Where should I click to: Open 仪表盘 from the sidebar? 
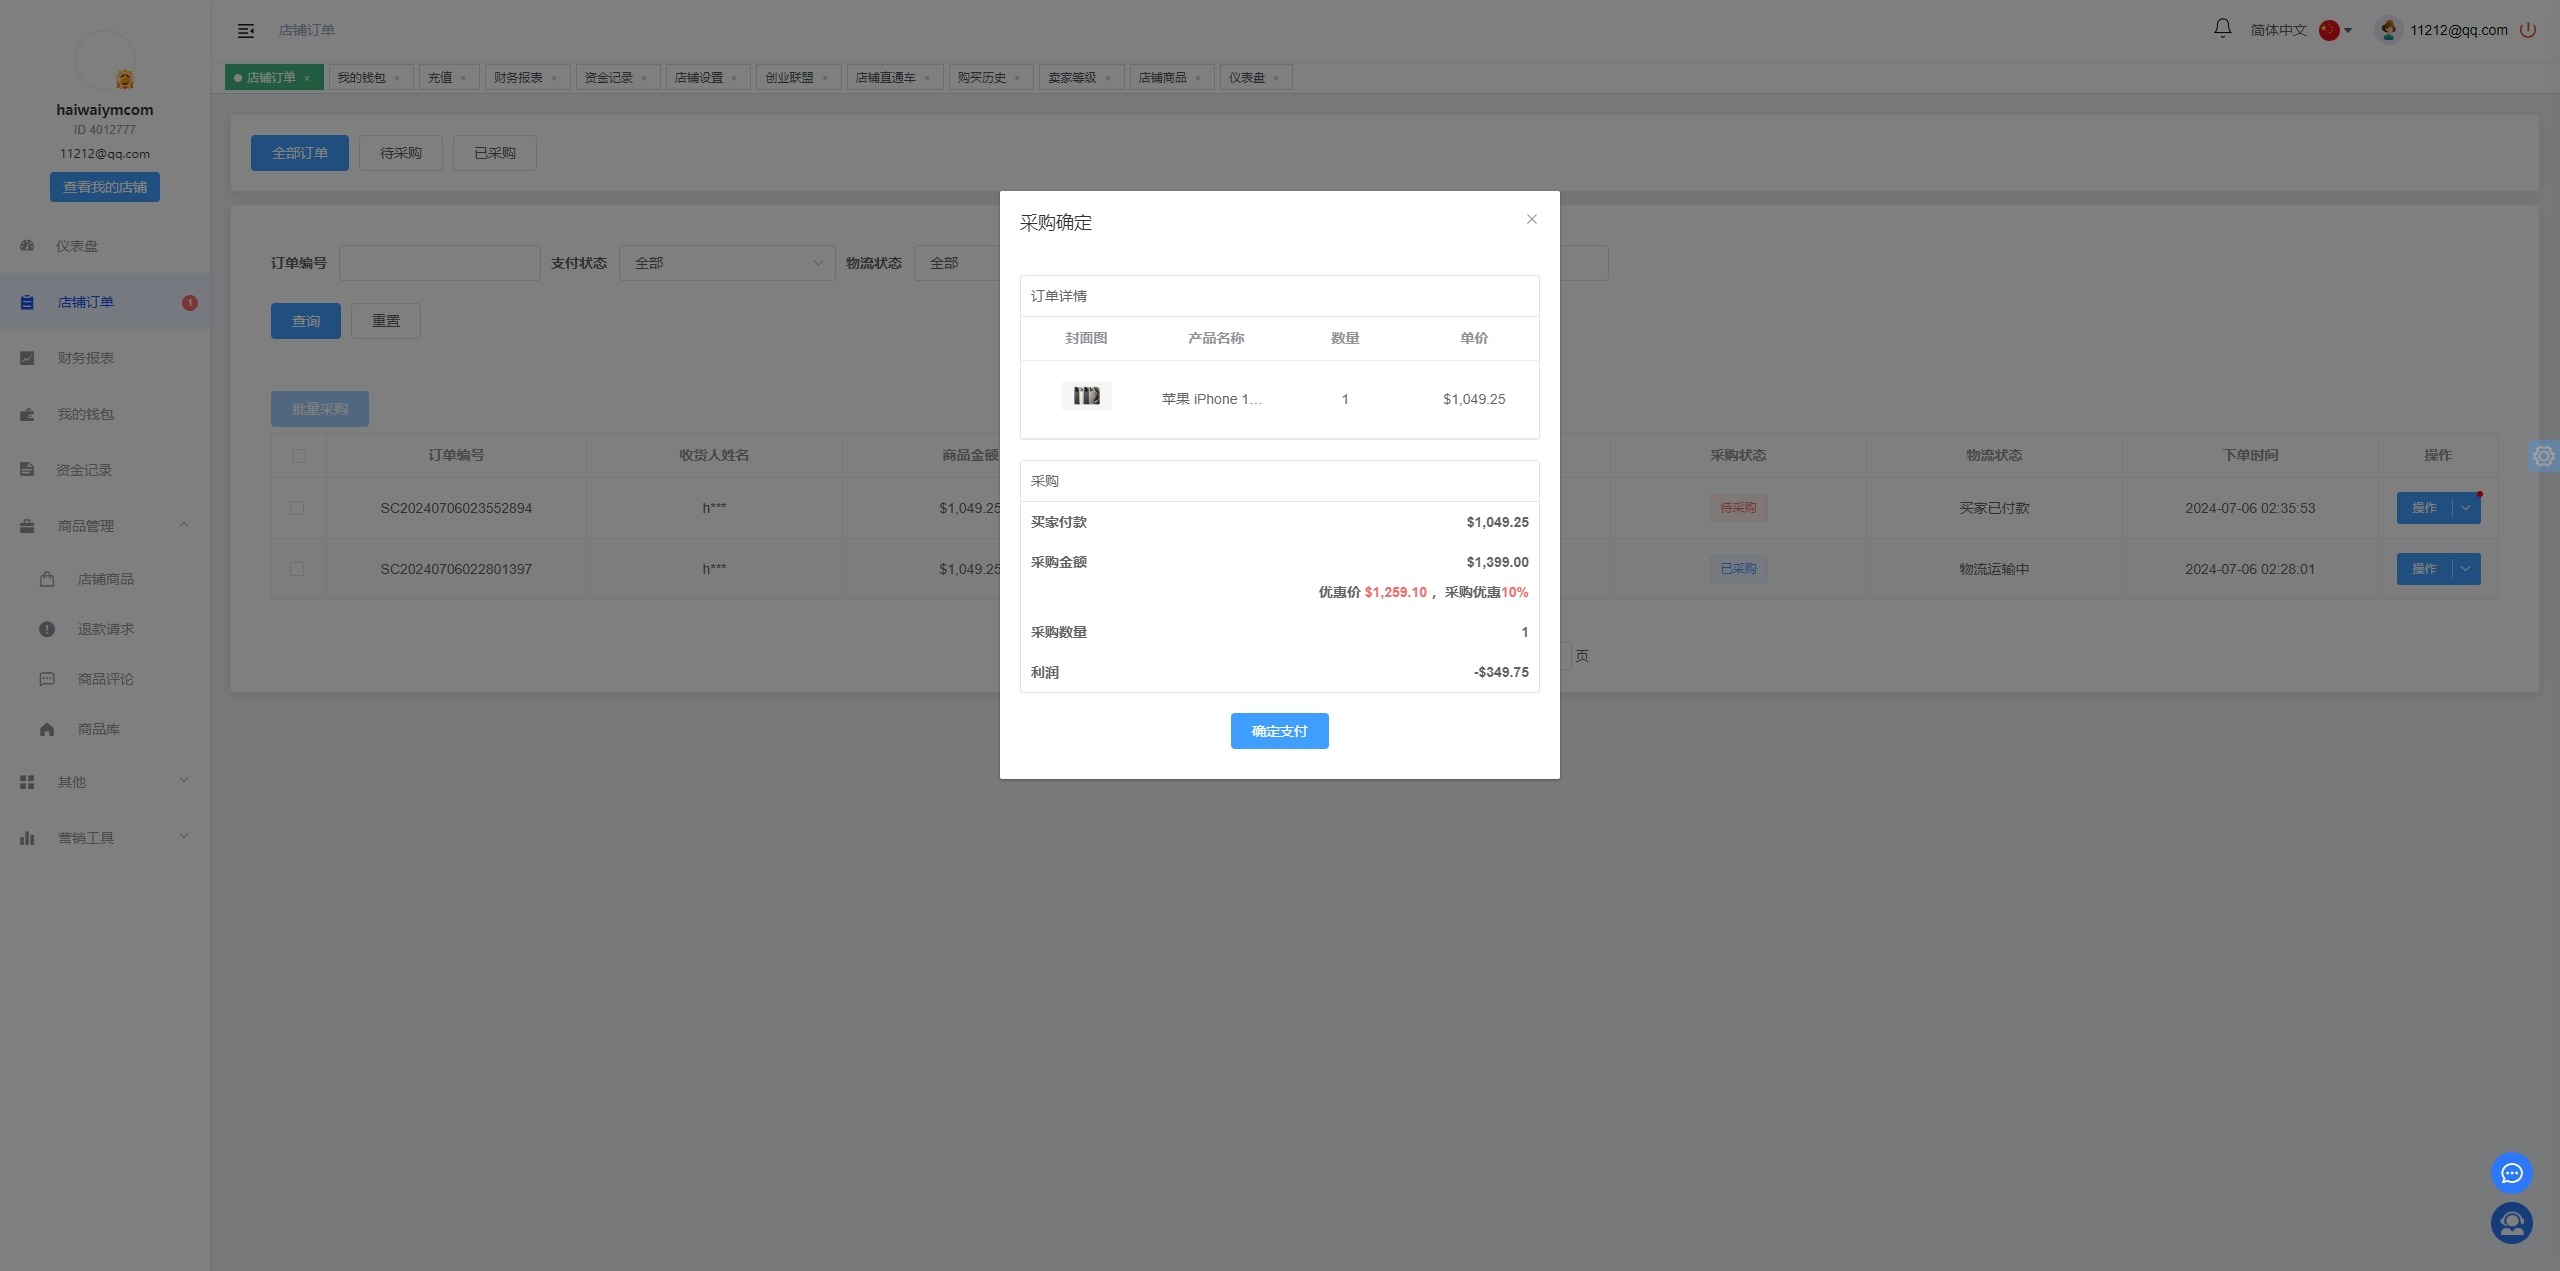pyautogui.click(x=77, y=246)
